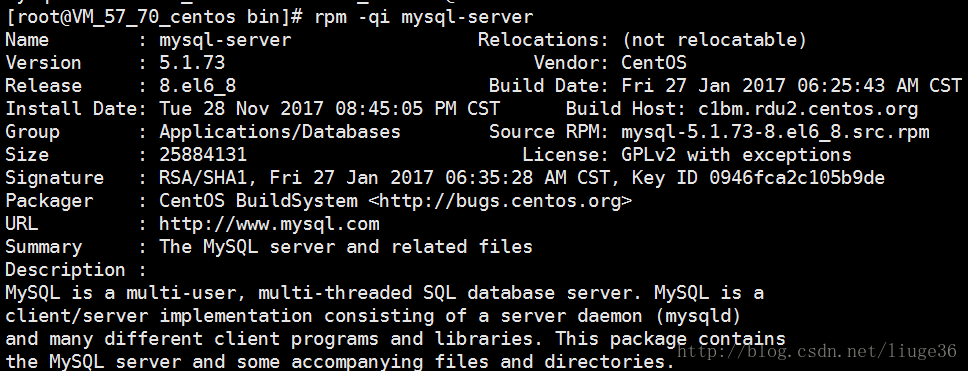Viewport: 968px width, 371px height.
Task: Click the Install Date Tue 28 Nov 2017
Action: click(241, 109)
